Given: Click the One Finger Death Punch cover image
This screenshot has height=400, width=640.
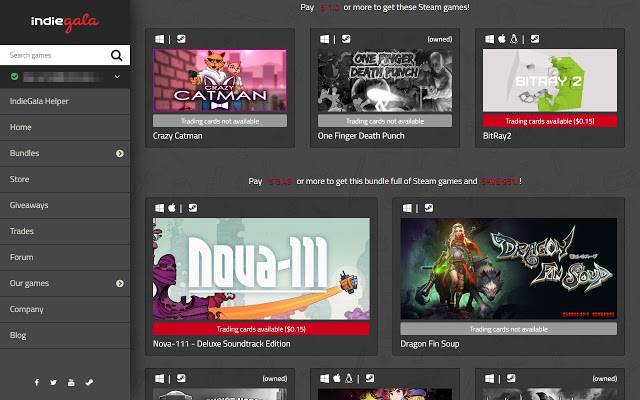Looking at the screenshot, I should (385, 80).
